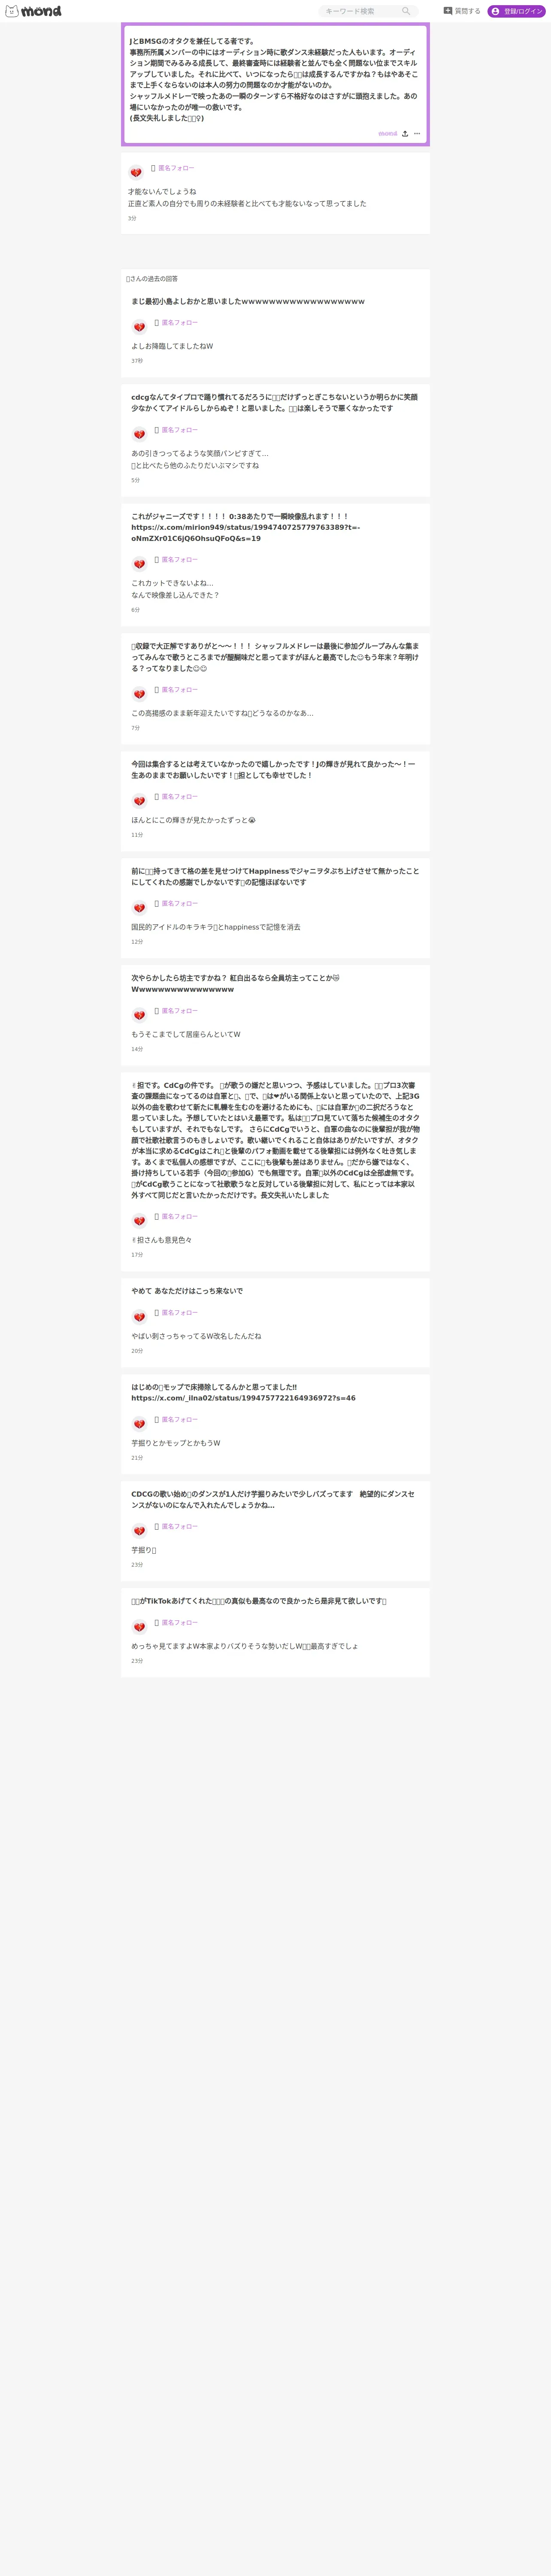Viewport: 551px width, 2576px height.
Task: Click avatar beside もうそこまでして居座らんといて answer
Action: point(140,1015)
